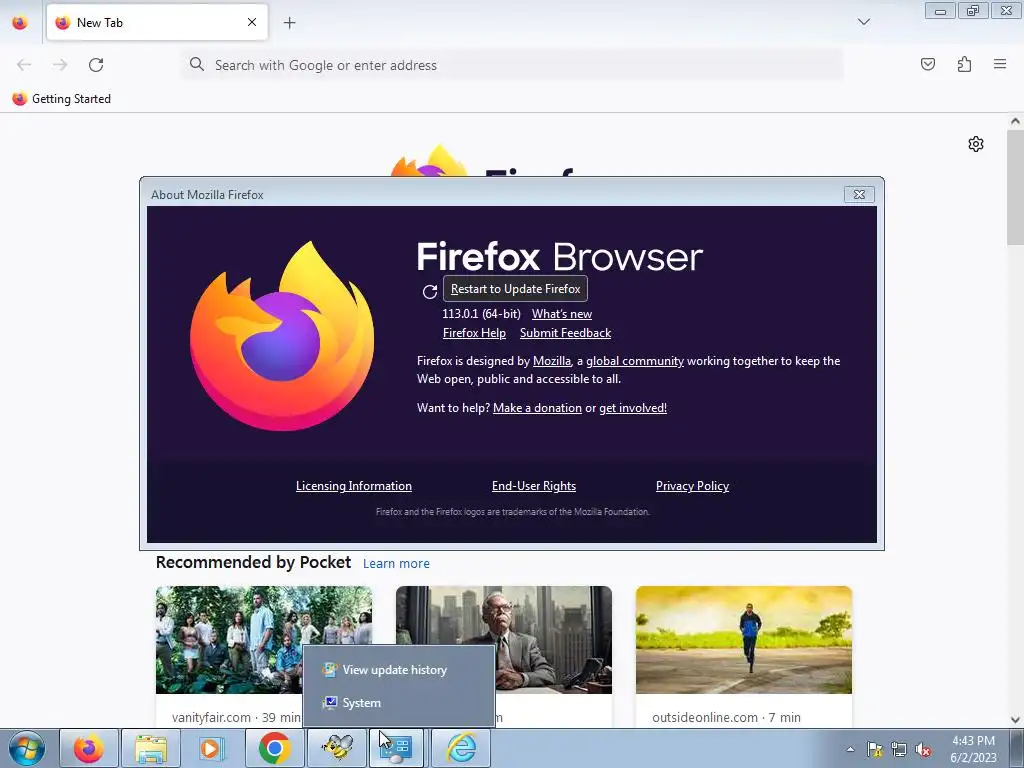Open Licensing Information link
This screenshot has width=1024, height=768.
(x=354, y=486)
